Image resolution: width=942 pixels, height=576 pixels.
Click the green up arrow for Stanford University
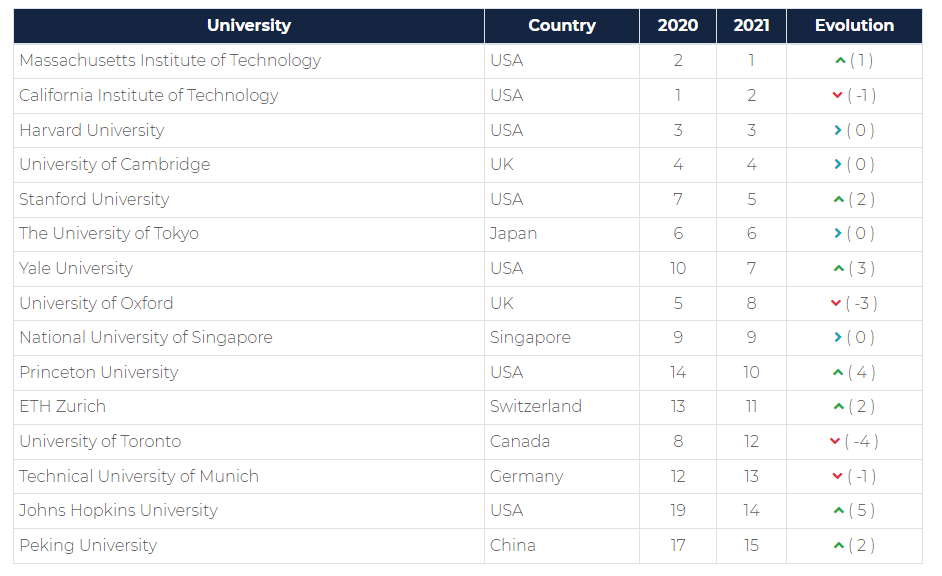coord(839,199)
